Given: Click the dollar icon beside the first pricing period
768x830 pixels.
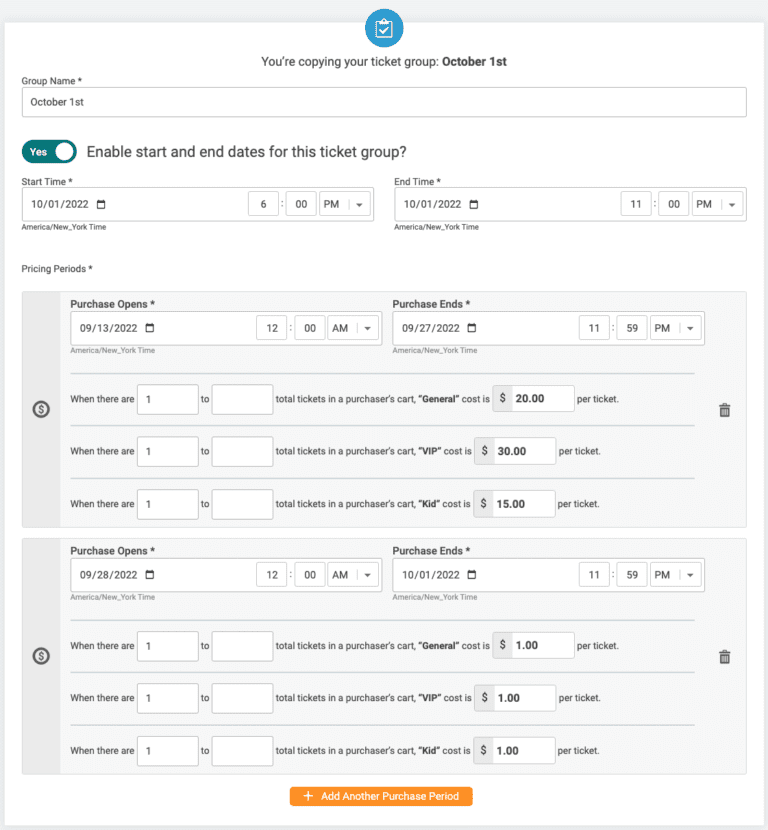Looking at the screenshot, I should [x=39, y=407].
